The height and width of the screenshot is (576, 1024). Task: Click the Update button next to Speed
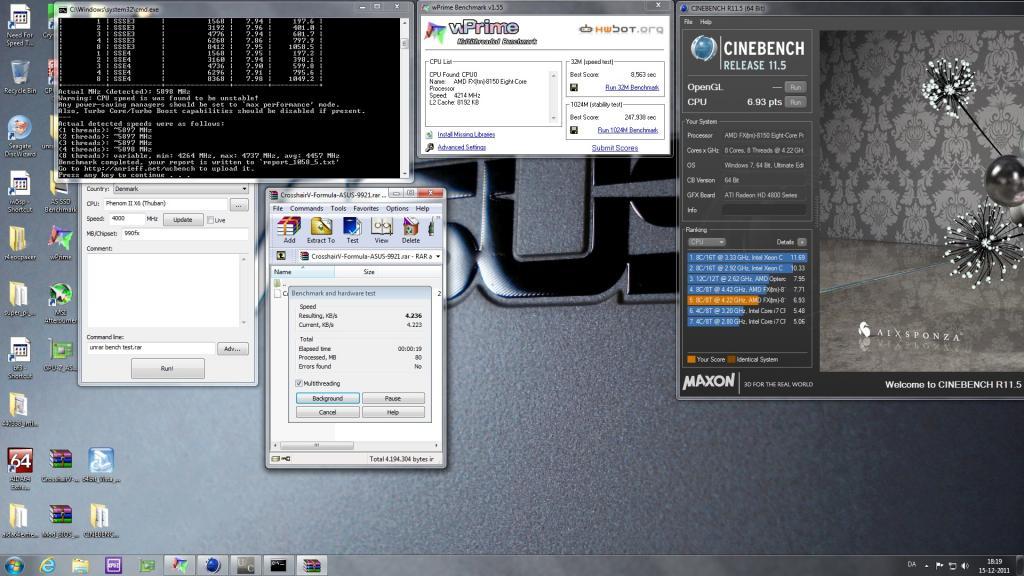pyautogui.click(x=182, y=220)
